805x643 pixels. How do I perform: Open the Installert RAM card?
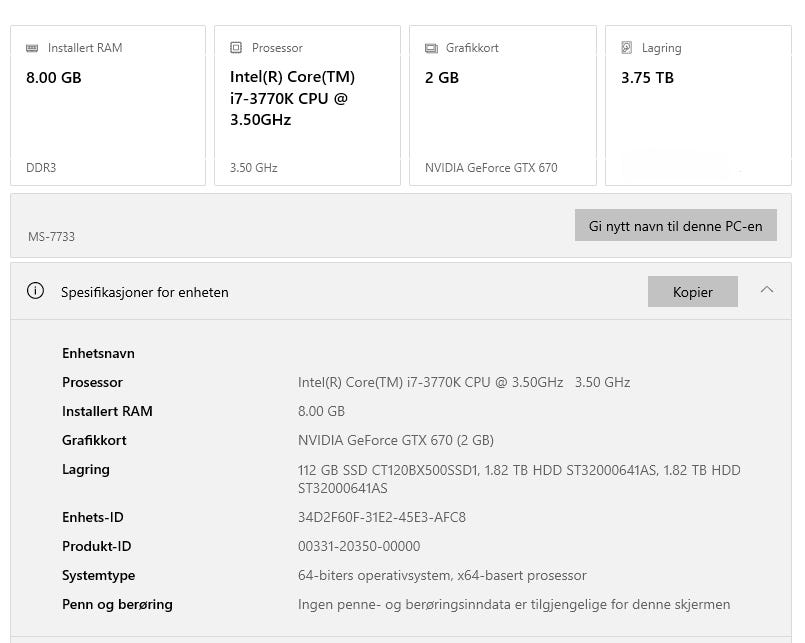[x=108, y=105]
